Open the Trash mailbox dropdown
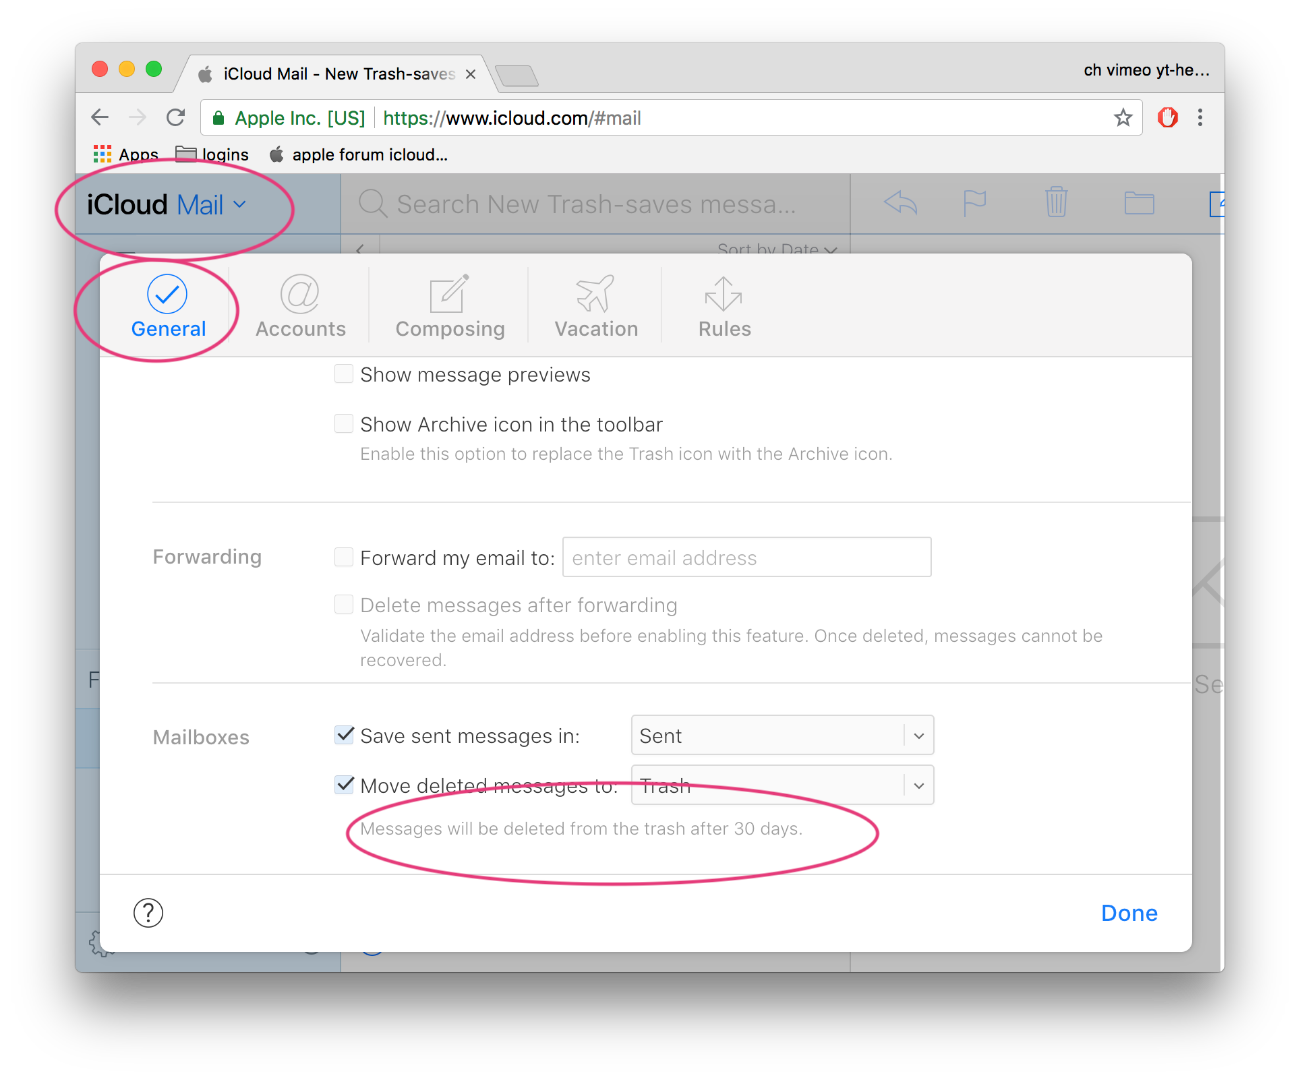The width and height of the screenshot is (1300, 1080). coord(782,785)
